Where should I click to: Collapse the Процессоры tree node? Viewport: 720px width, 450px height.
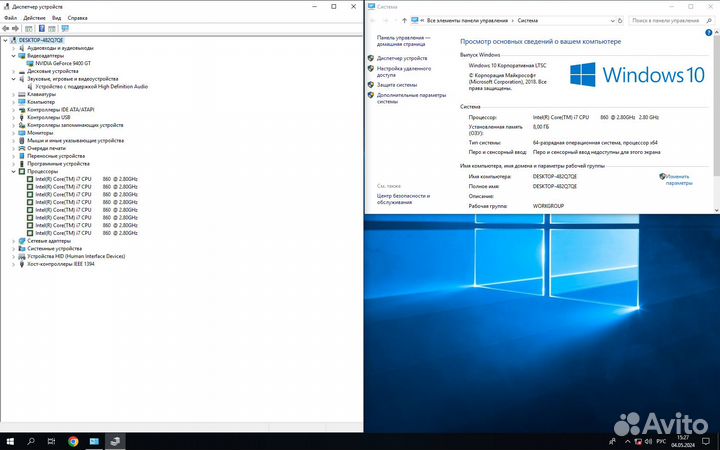tap(13, 171)
